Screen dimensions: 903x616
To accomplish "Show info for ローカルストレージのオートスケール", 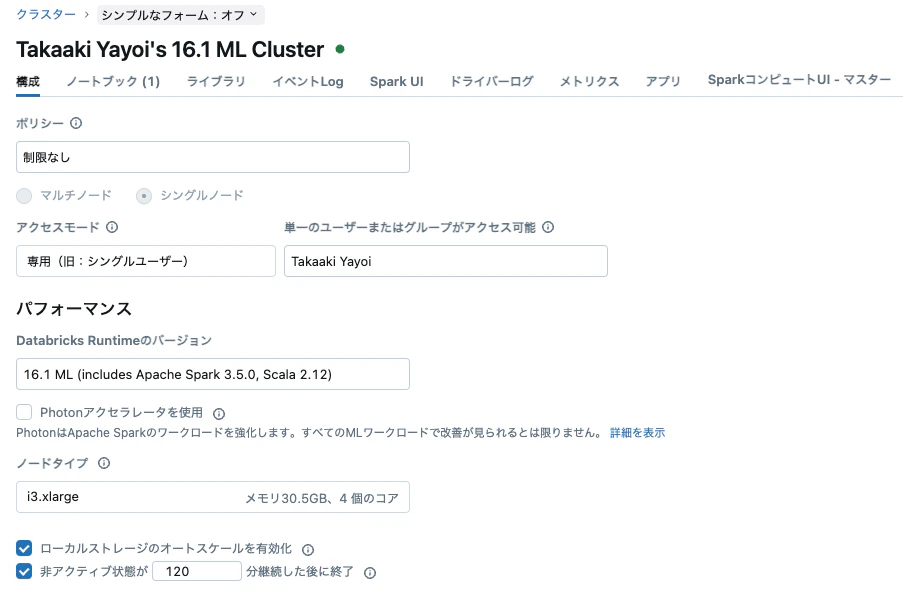I will point(308,550).
